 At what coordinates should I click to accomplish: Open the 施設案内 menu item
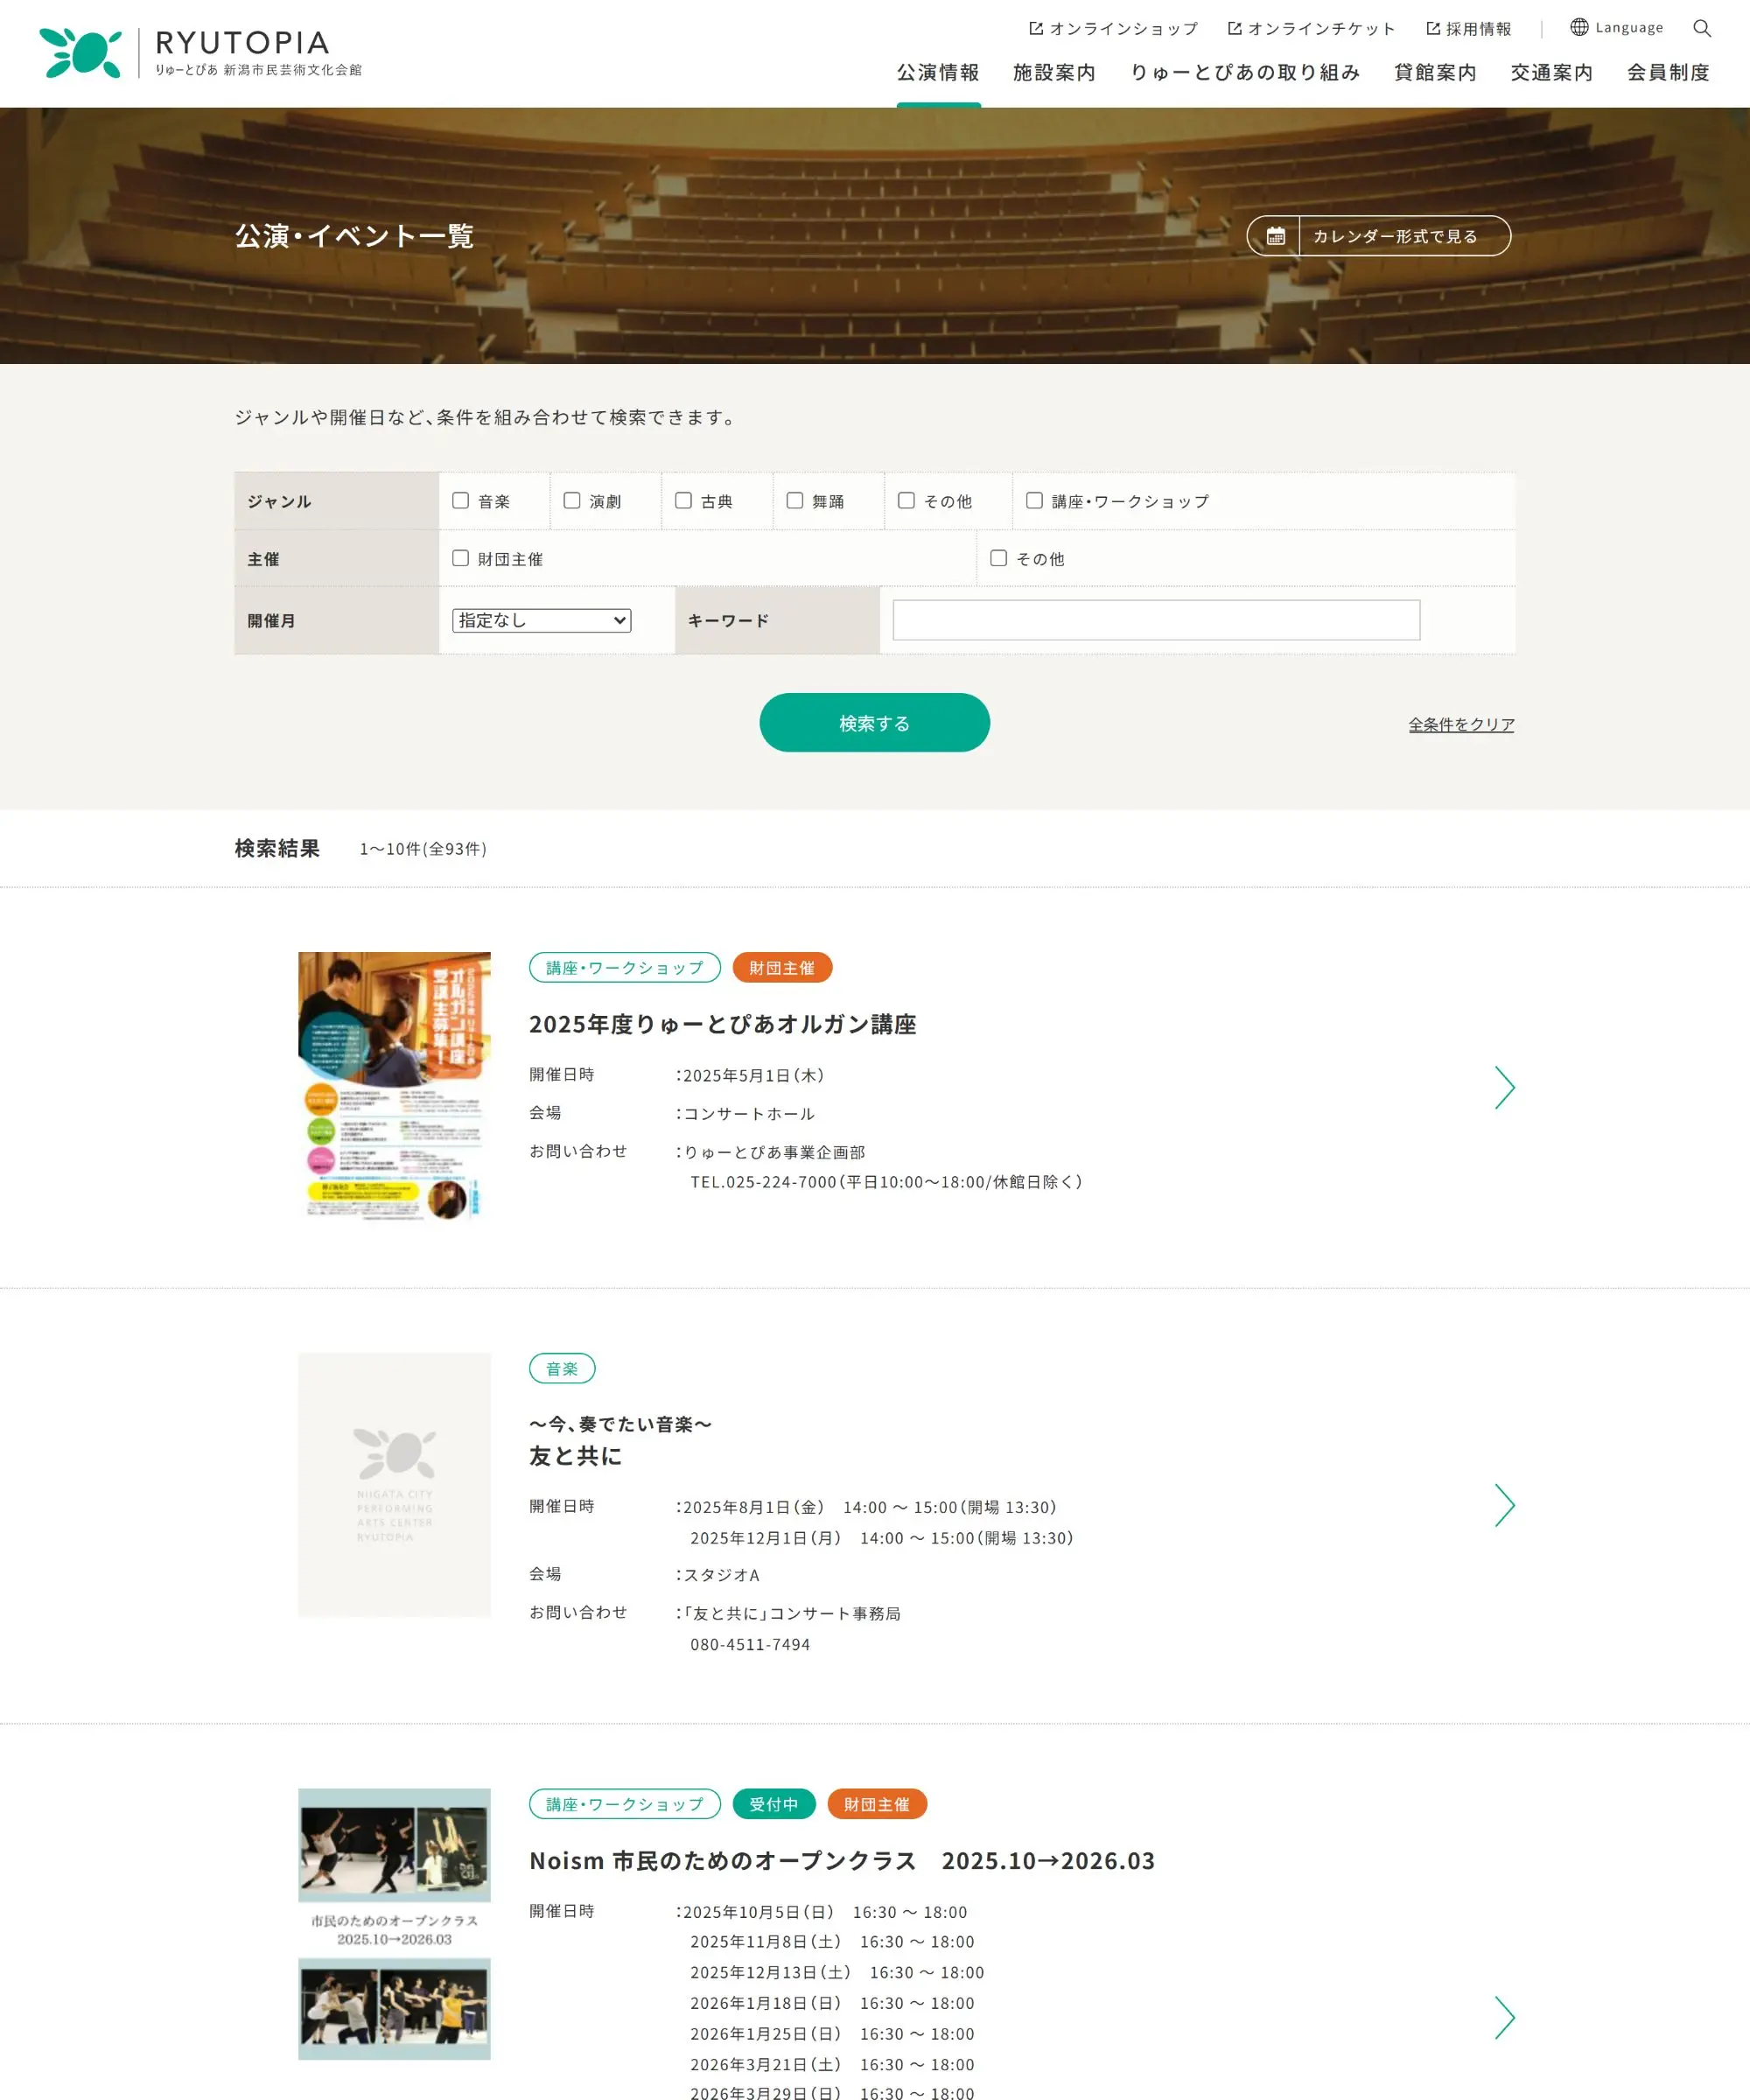click(1054, 72)
